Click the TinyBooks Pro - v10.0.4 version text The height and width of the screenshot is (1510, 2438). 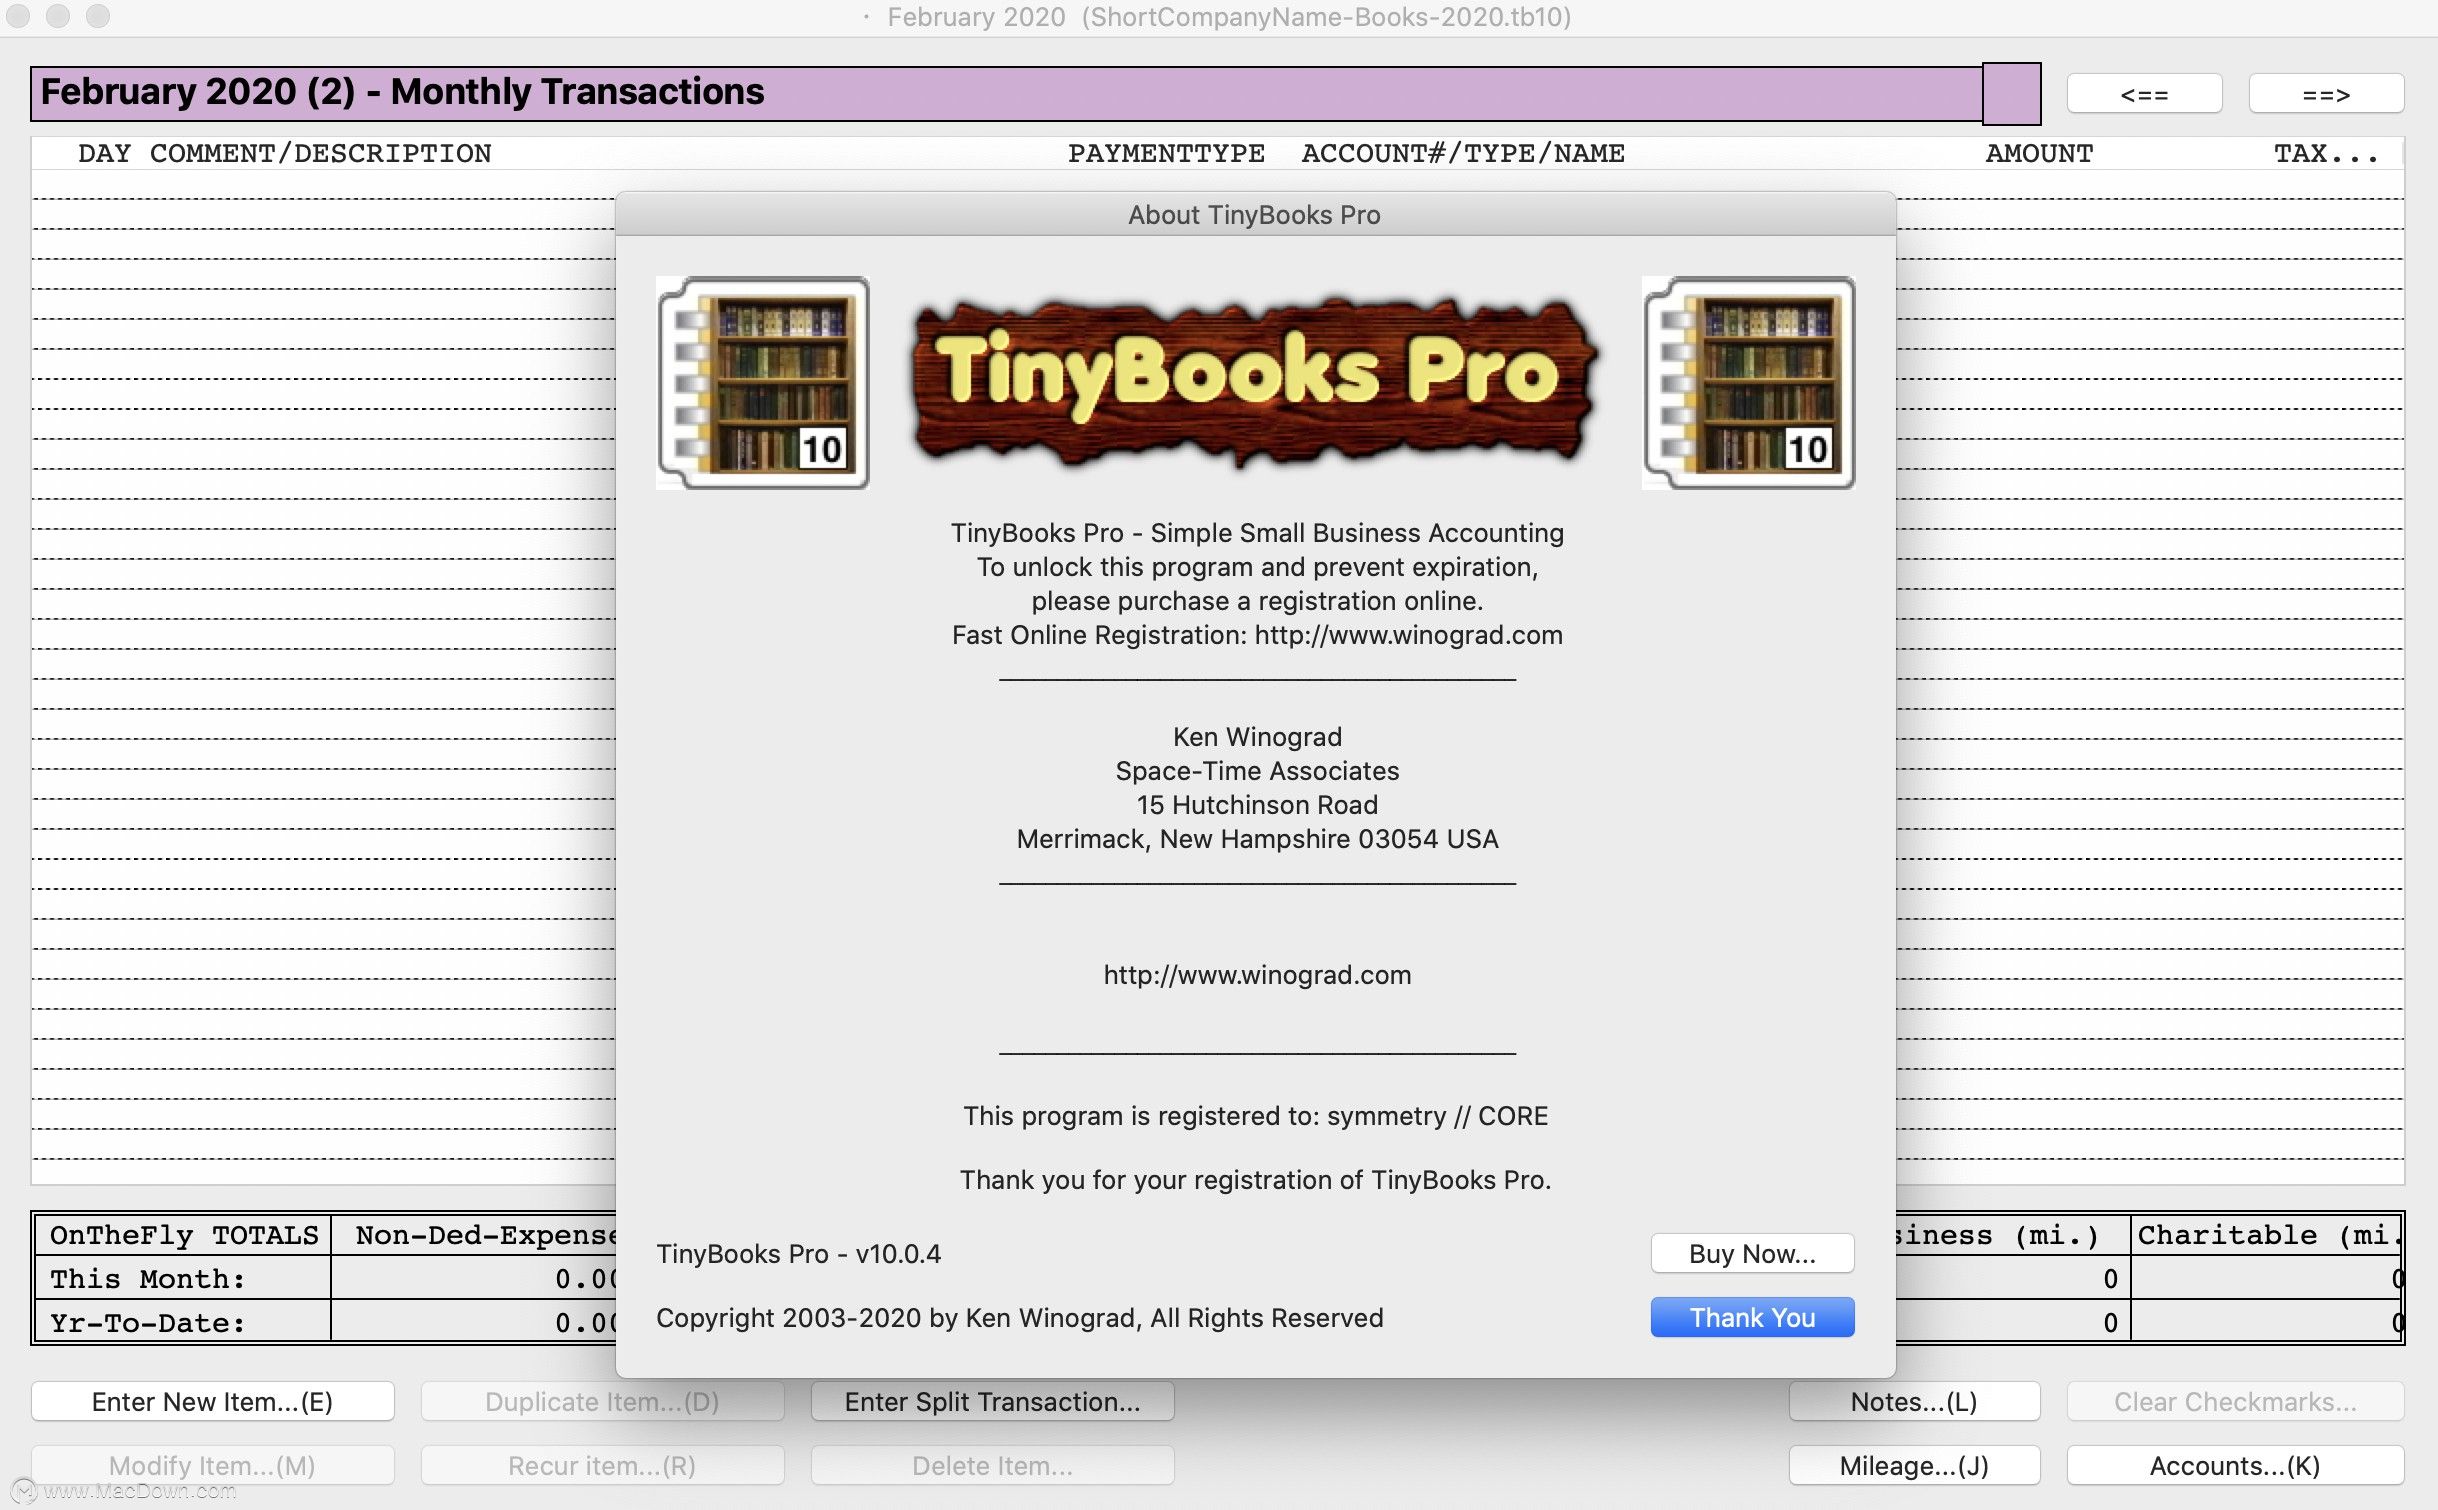click(798, 1254)
